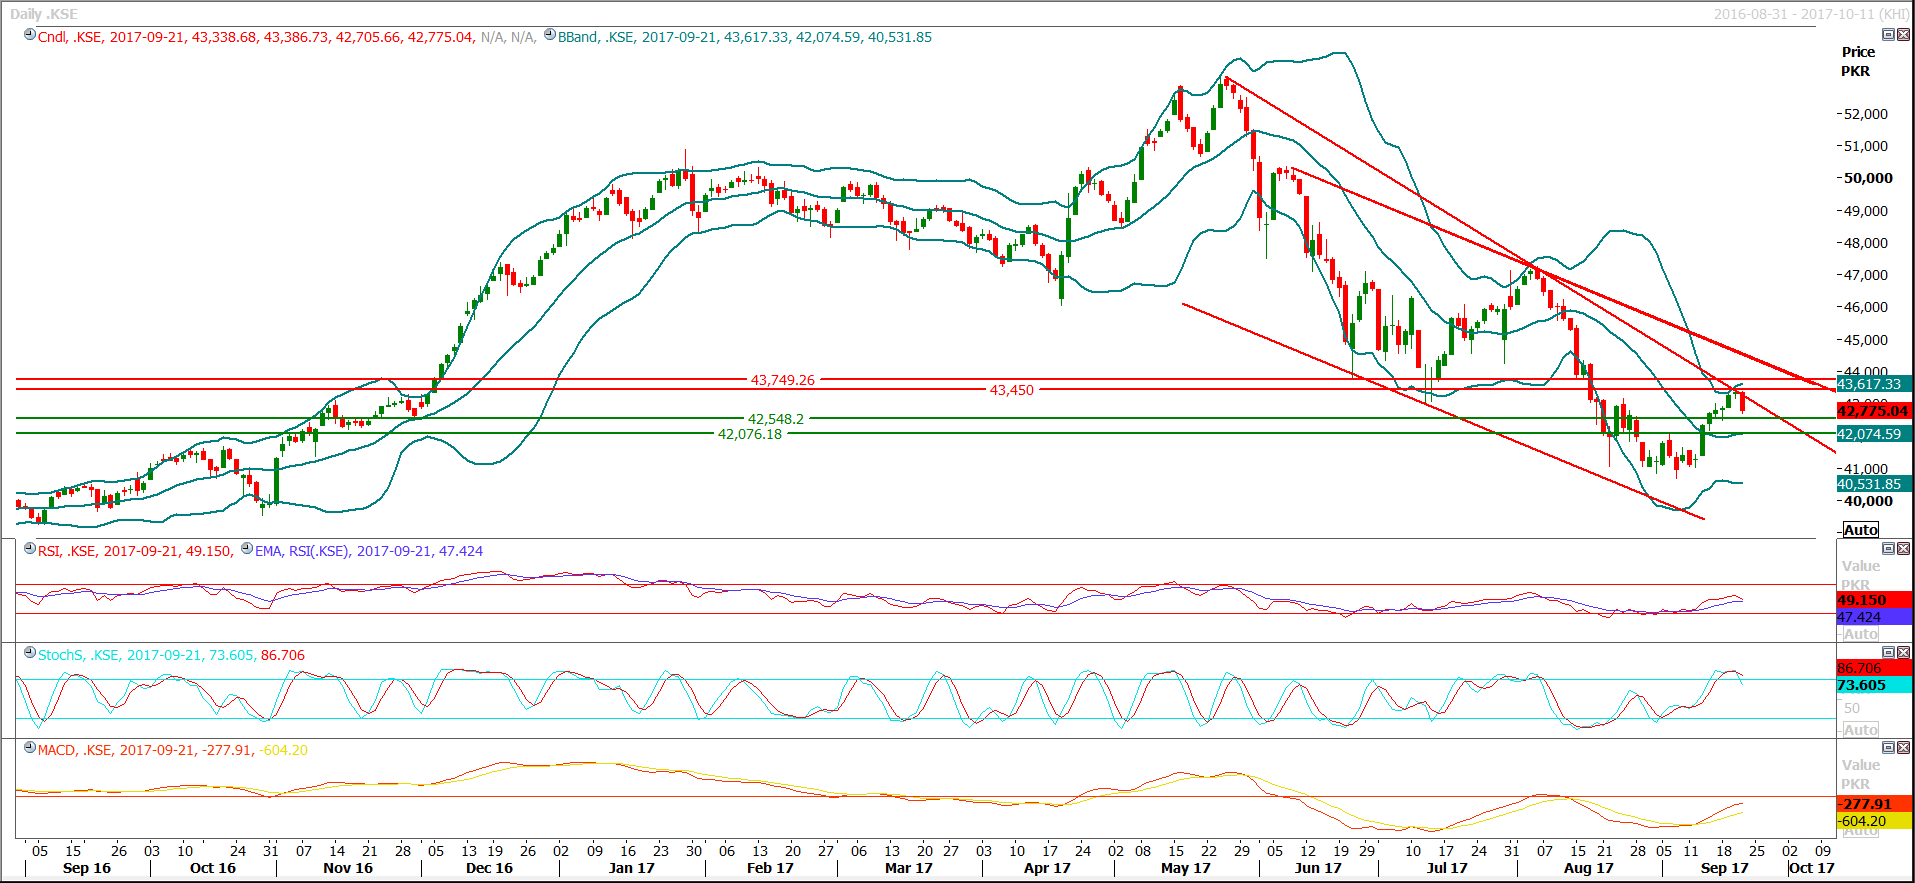This screenshot has height=883, width=1915.
Task: Click the clock icon beside the RSI legend
Action: coord(30,549)
